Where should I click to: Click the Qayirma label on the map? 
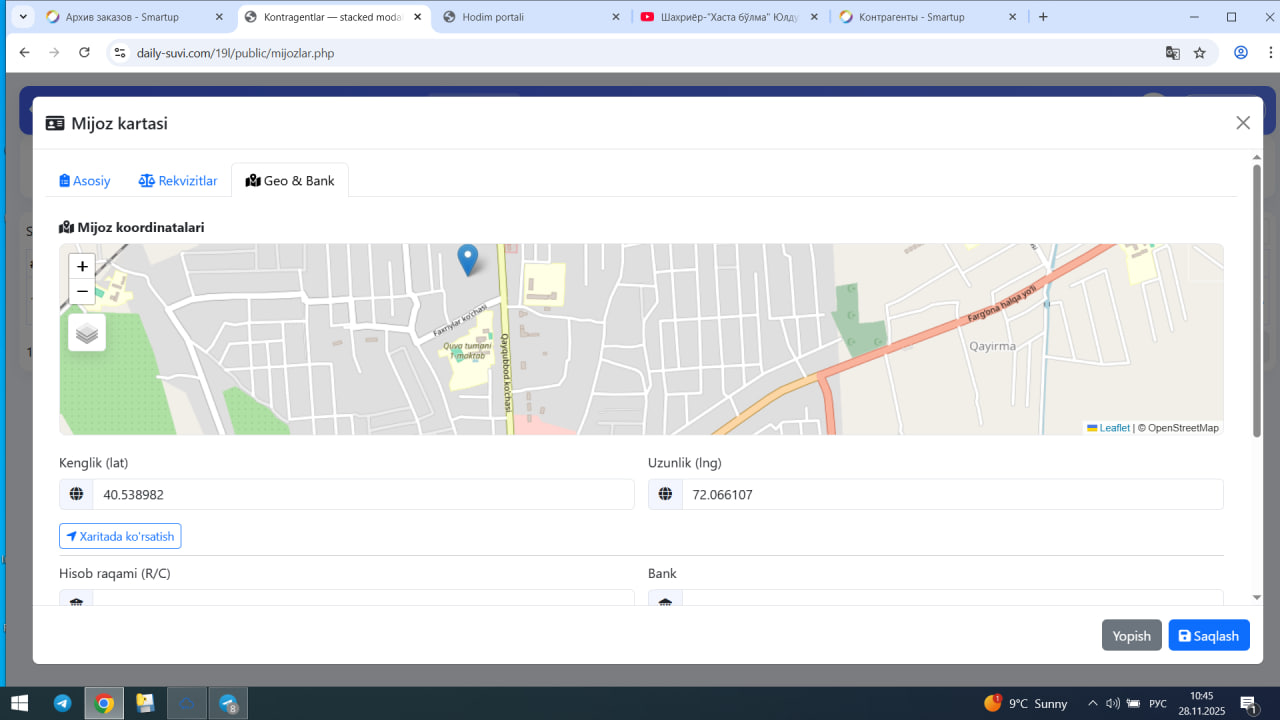pos(992,346)
